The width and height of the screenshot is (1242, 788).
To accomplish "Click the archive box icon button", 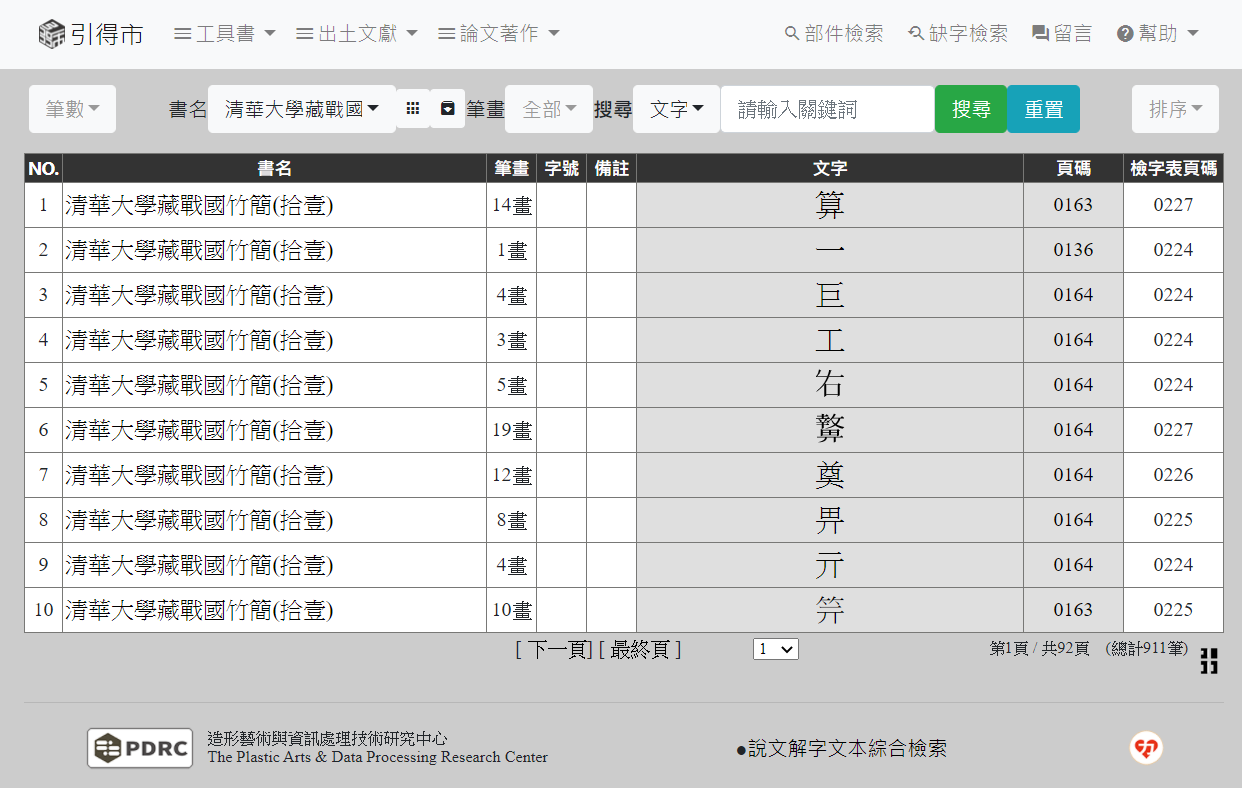I will (448, 108).
